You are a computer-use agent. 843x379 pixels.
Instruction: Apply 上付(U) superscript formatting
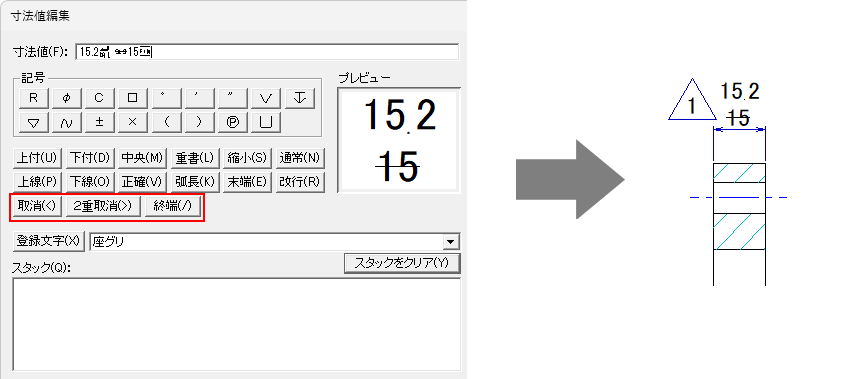37,159
